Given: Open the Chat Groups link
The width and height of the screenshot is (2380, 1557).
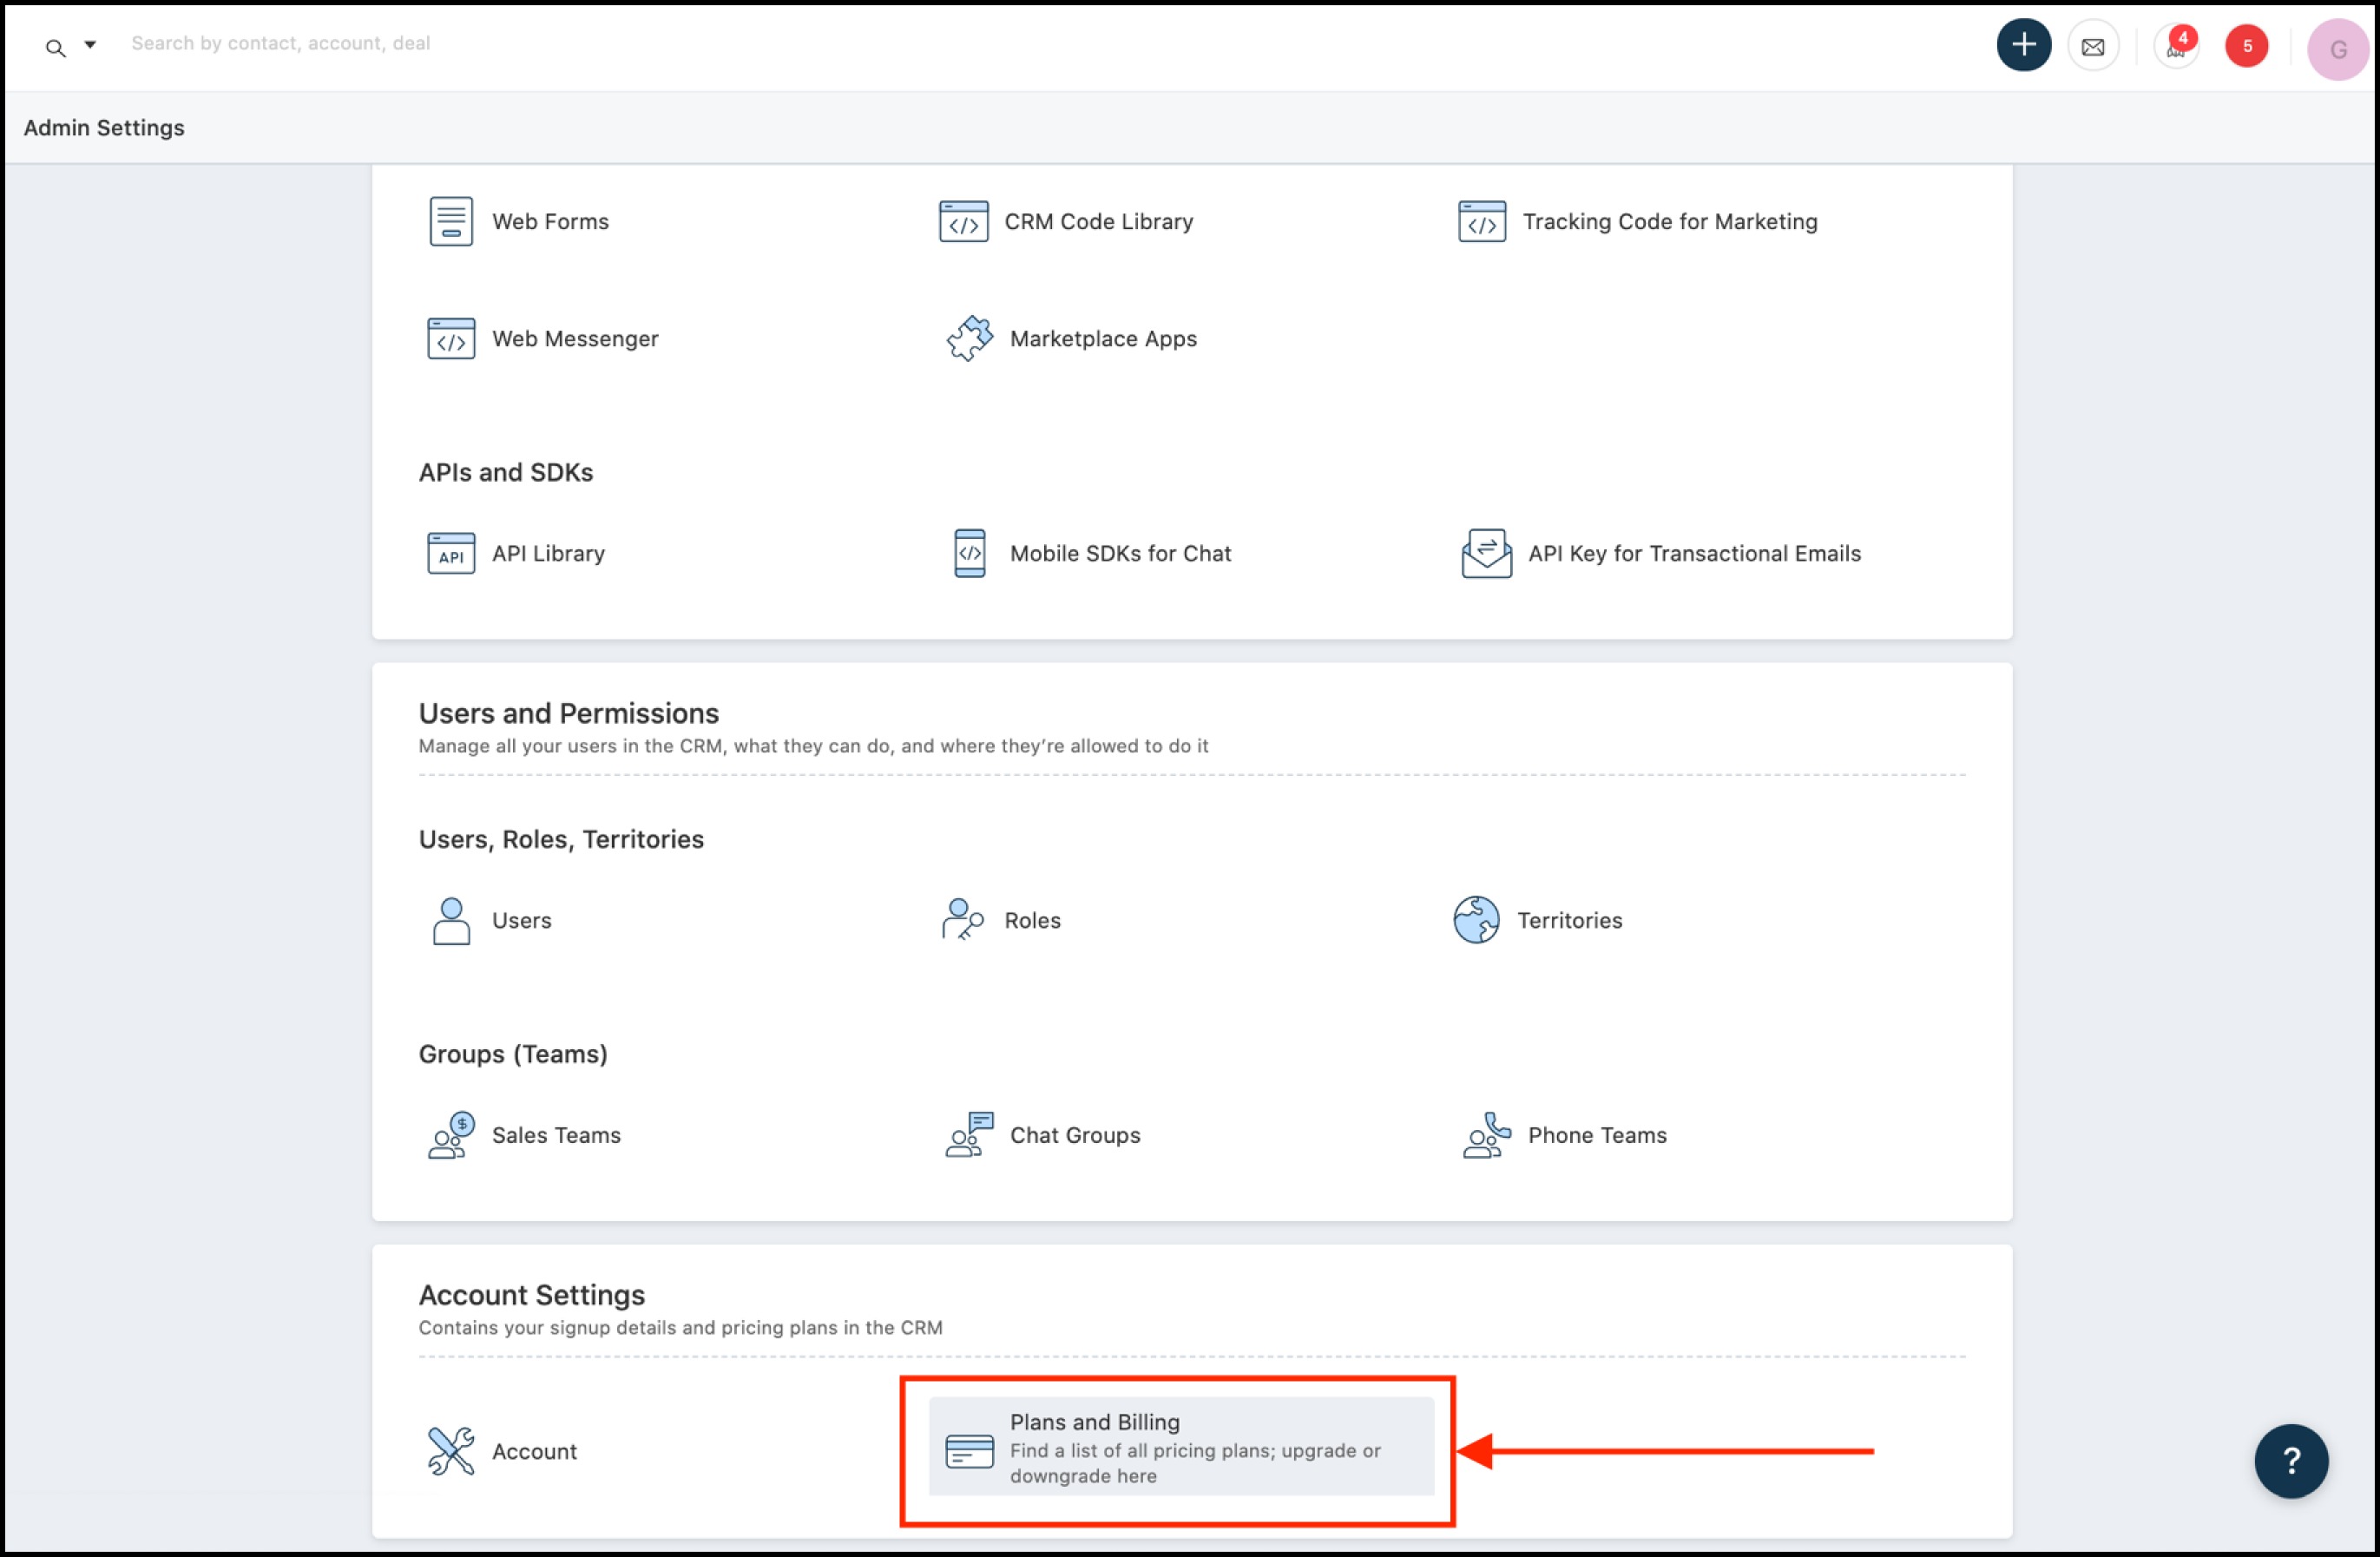Looking at the screenshot, I should point(1075,1135).
